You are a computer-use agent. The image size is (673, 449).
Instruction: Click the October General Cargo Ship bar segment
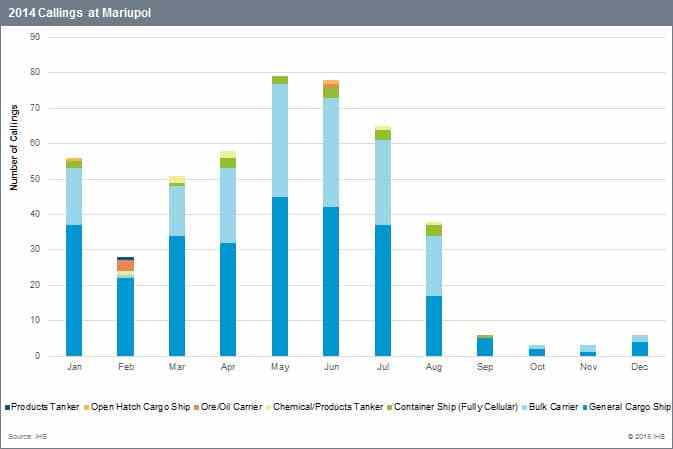coord(537,352)
